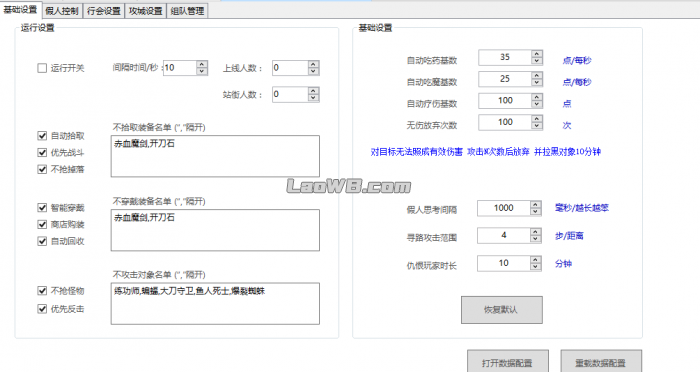Select the 组队管理 tab
Image resolution: width=700 pixels, height=372 pixels.
click(188, 11)
